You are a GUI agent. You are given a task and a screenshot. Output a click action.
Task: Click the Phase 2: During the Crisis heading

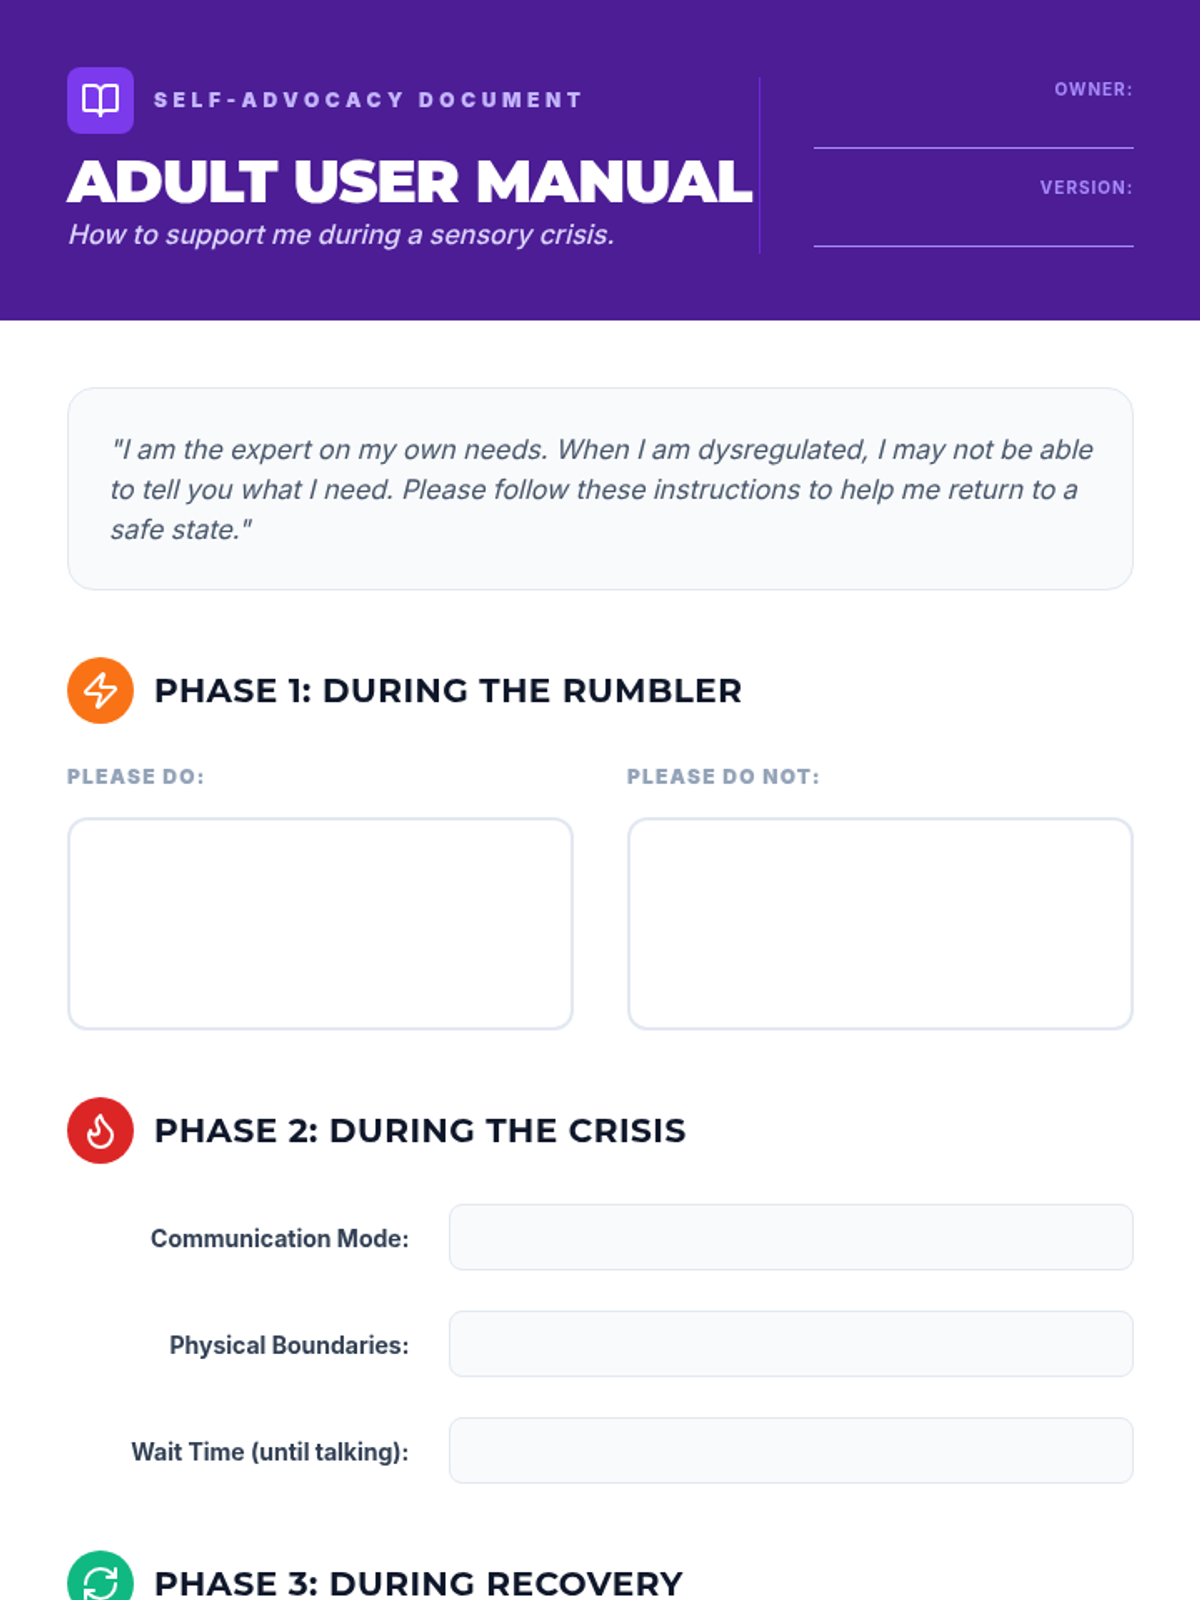pyautogui.click(x=420, y=1131)
